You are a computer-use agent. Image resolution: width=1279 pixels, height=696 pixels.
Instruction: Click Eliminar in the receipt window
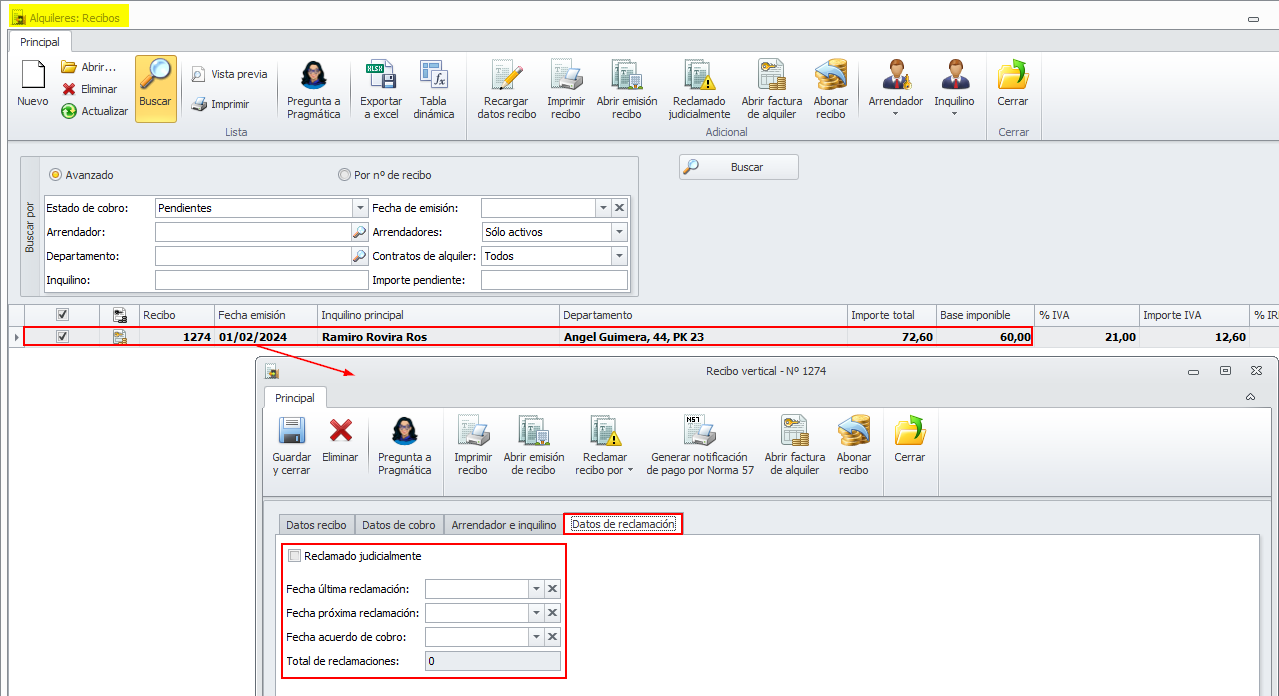pos(341,439)
